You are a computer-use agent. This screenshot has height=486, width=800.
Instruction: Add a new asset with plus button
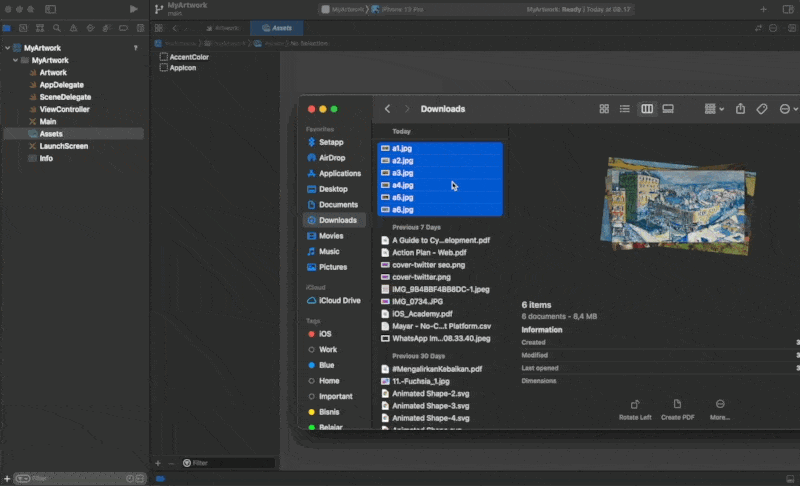(x=158, y=463)
